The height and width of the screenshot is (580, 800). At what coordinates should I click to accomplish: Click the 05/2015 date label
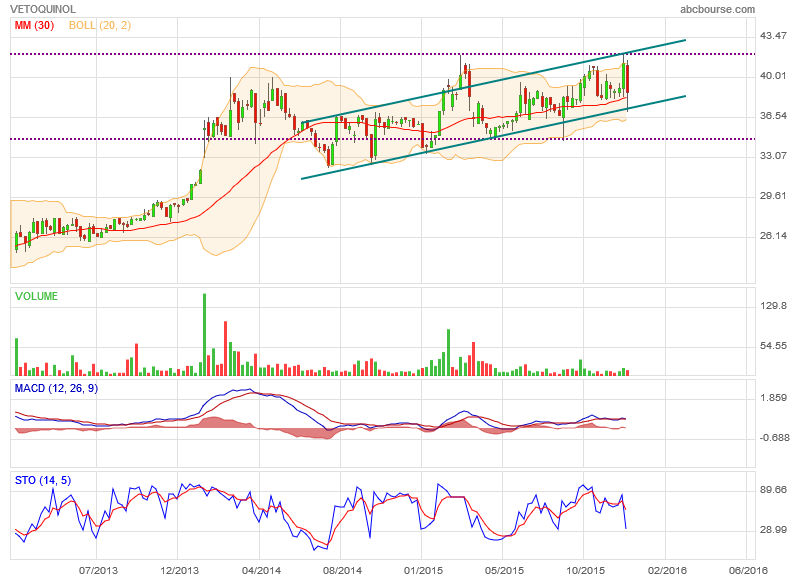504,570
